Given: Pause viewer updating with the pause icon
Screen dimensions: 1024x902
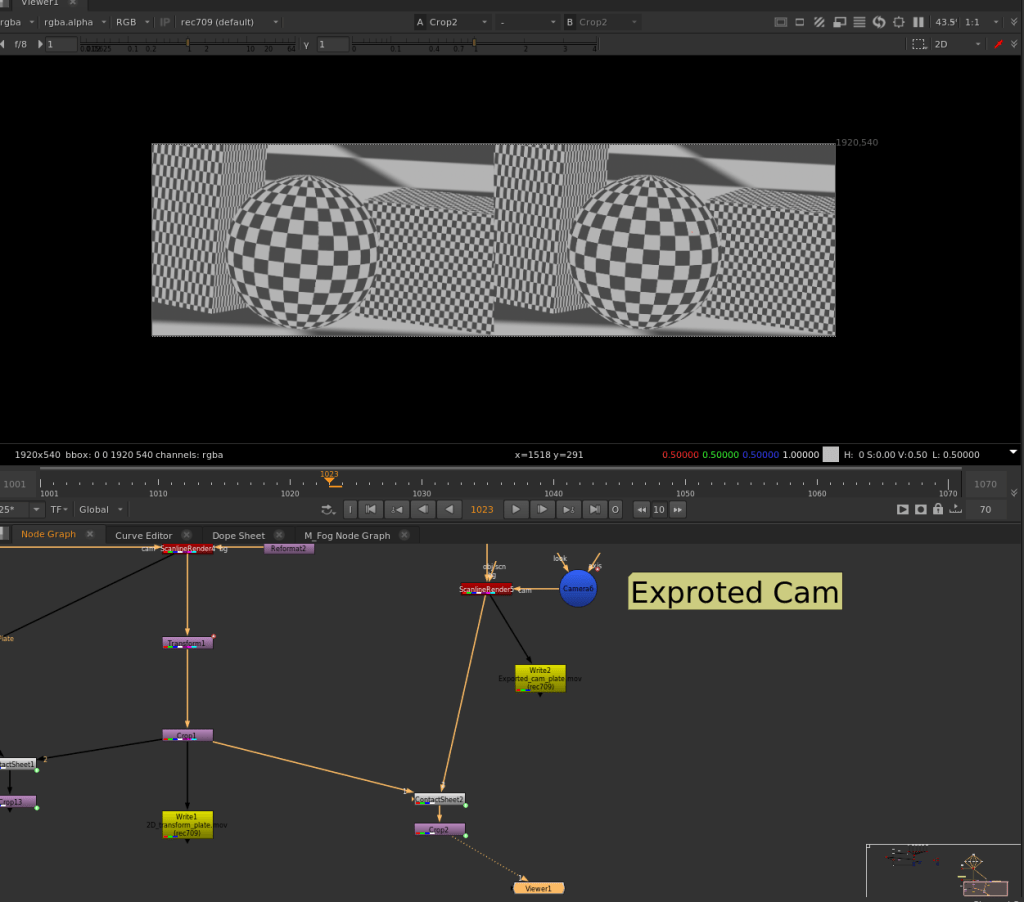Looking at the screenshot, I should coord(918,22).
